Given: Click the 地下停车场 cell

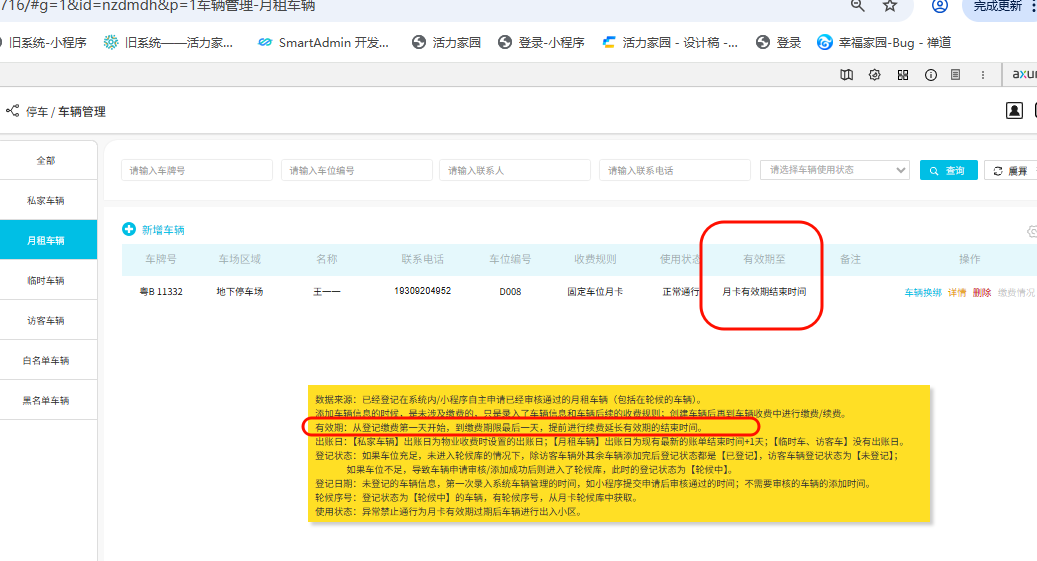Looking at the screenshot, I should point(239,291).
